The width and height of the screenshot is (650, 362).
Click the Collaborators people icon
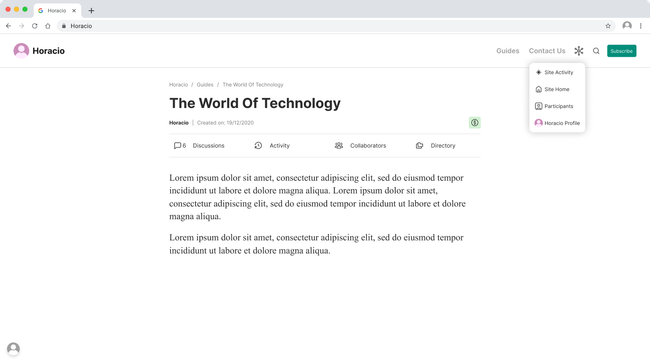pos(339,146)
